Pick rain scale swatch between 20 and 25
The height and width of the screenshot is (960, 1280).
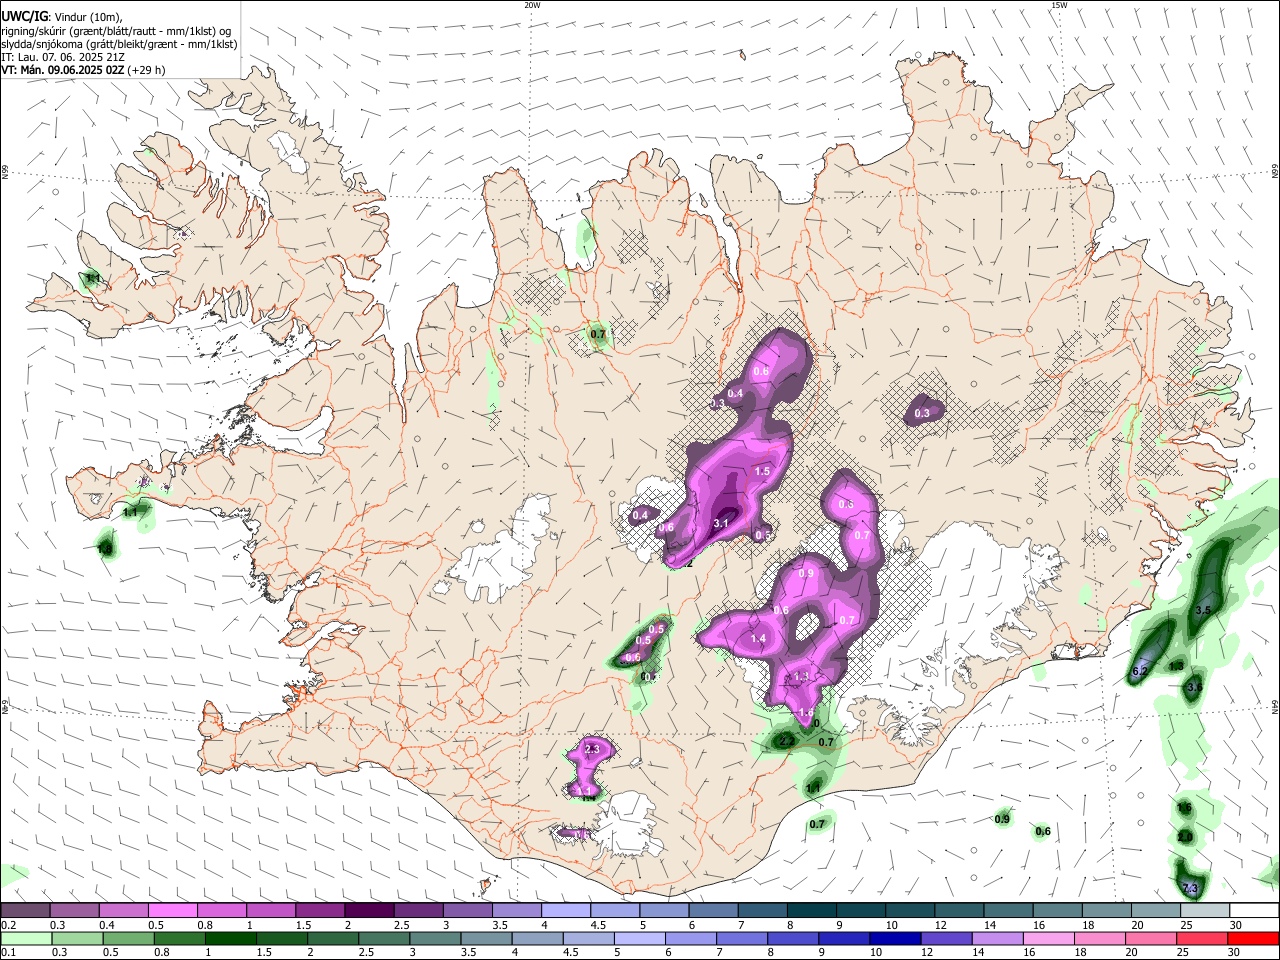coord(1150,938)
